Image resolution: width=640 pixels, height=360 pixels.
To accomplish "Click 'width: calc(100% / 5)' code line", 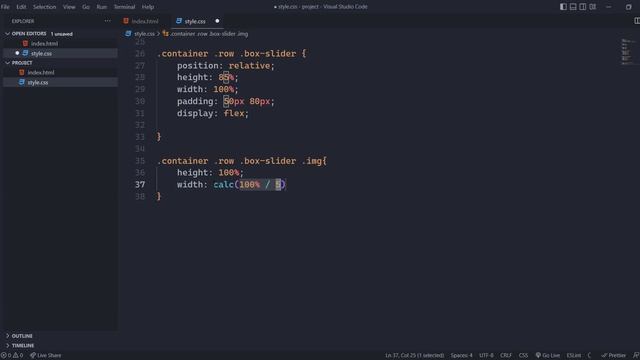I will tap(231, 184).
